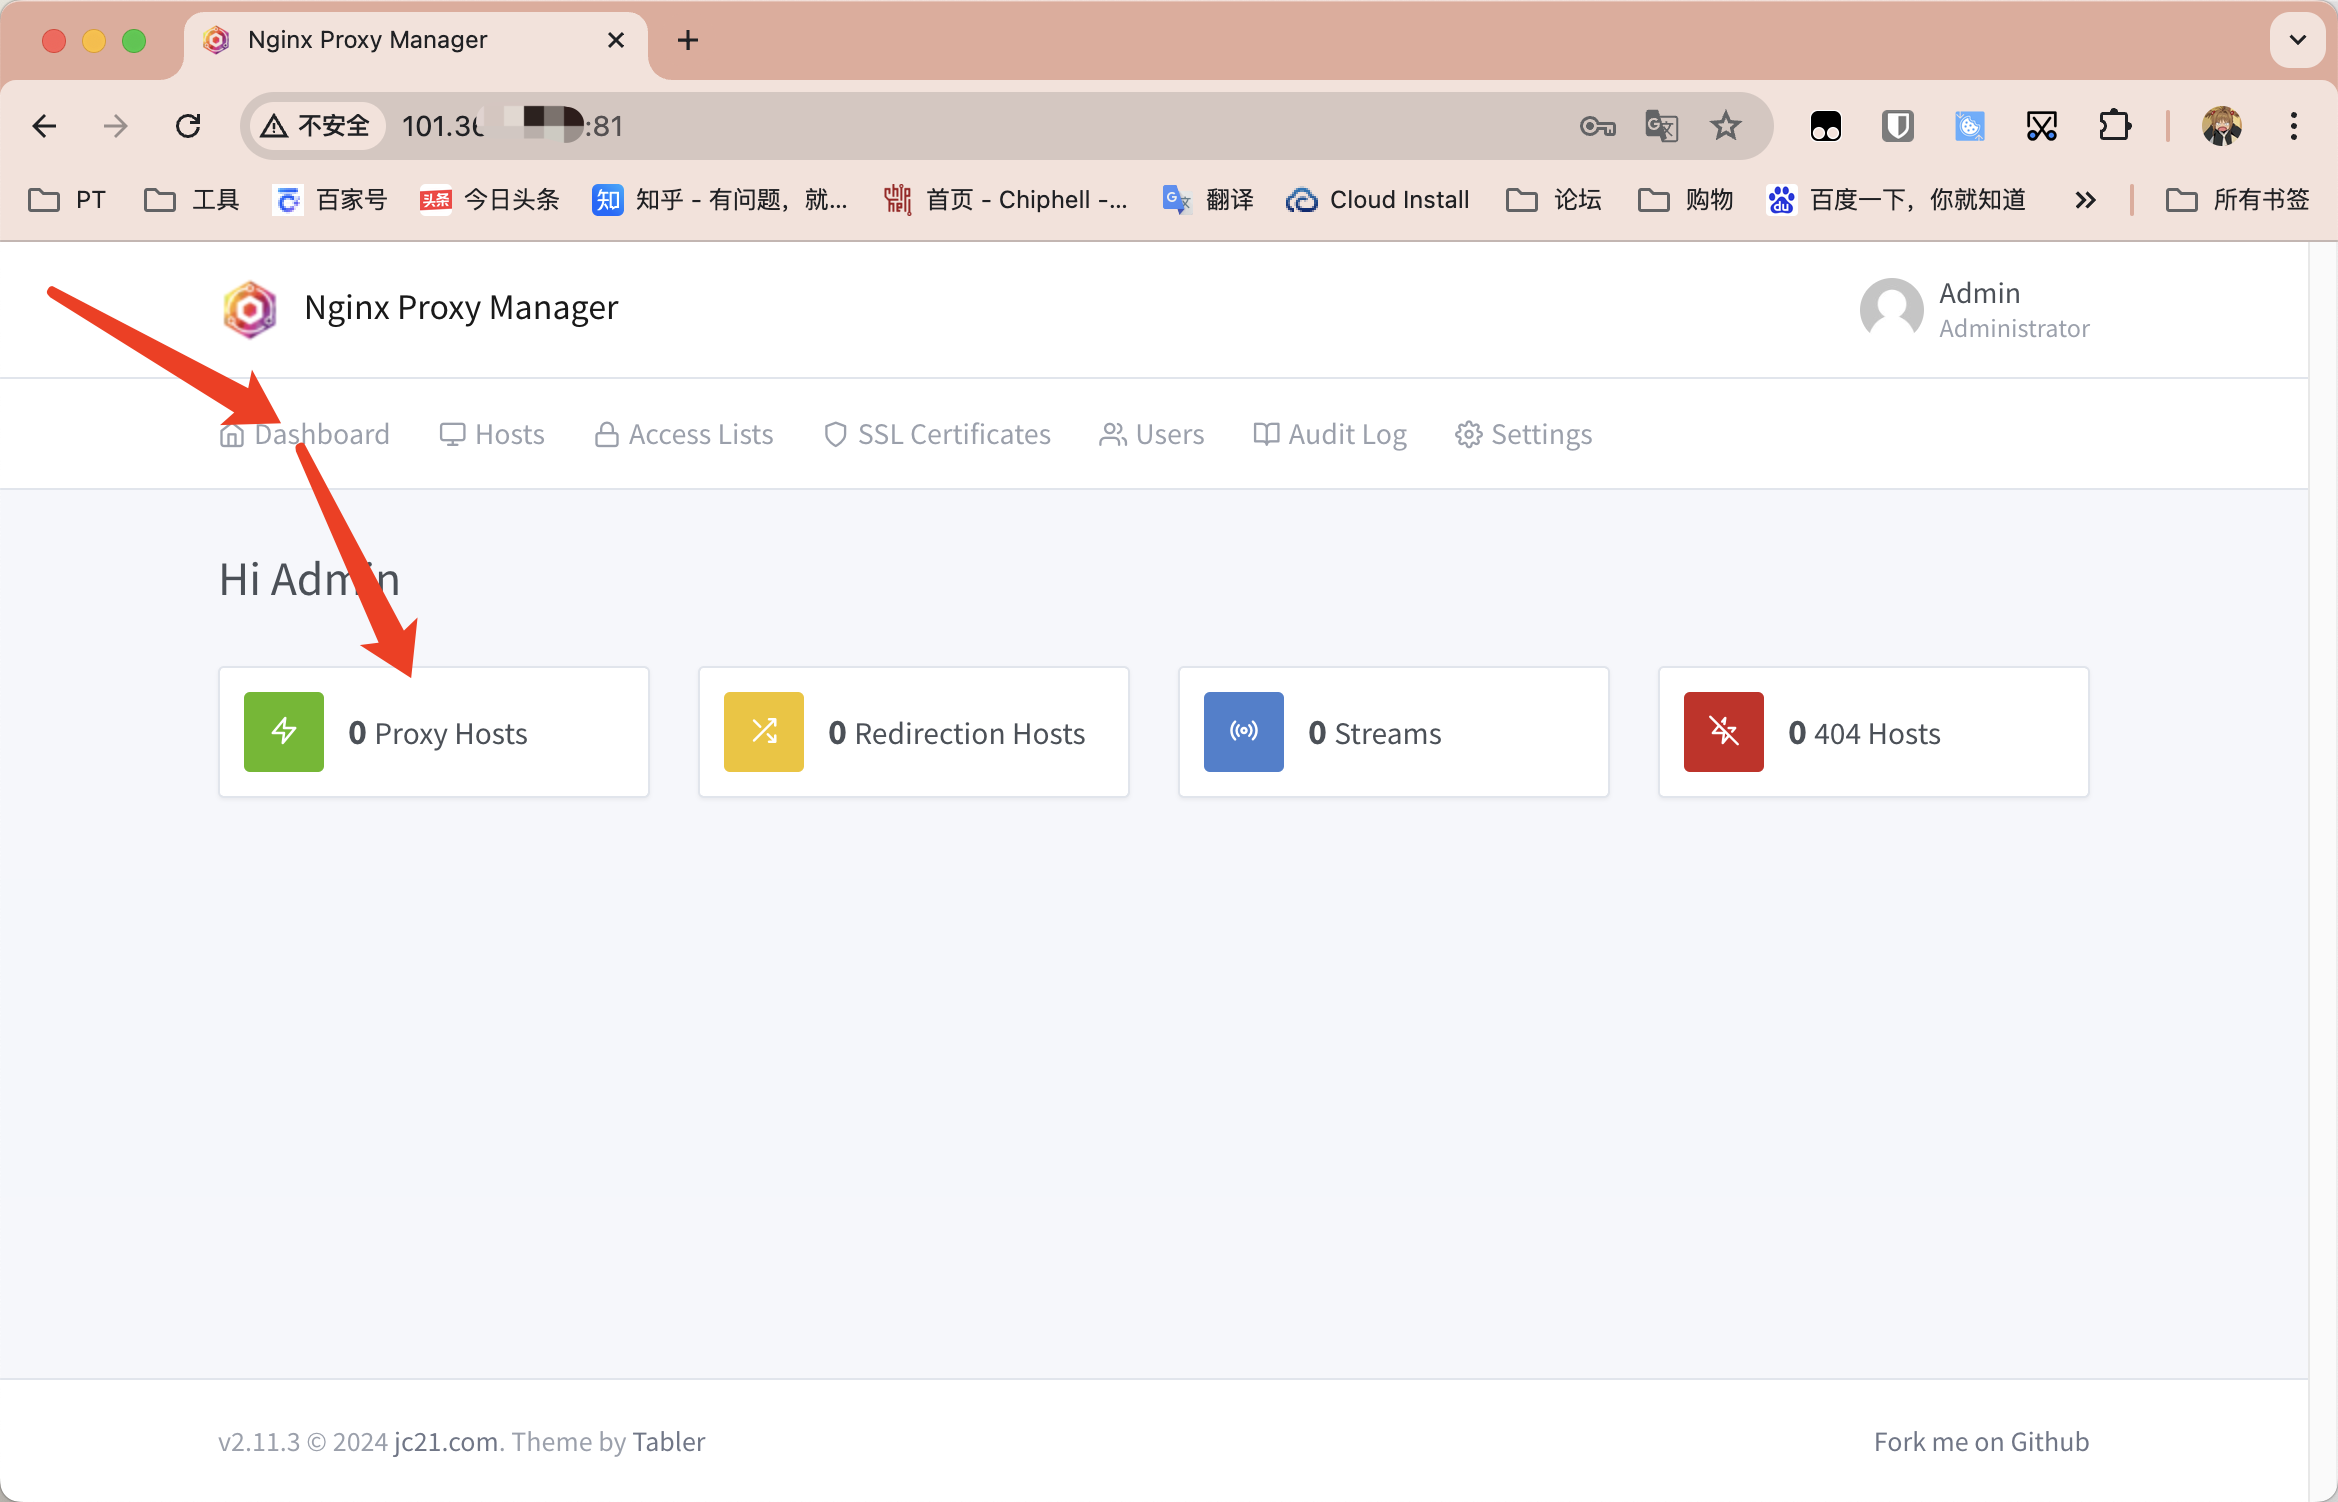Open the 论坛 bookmarks folder

(1554, 200)
